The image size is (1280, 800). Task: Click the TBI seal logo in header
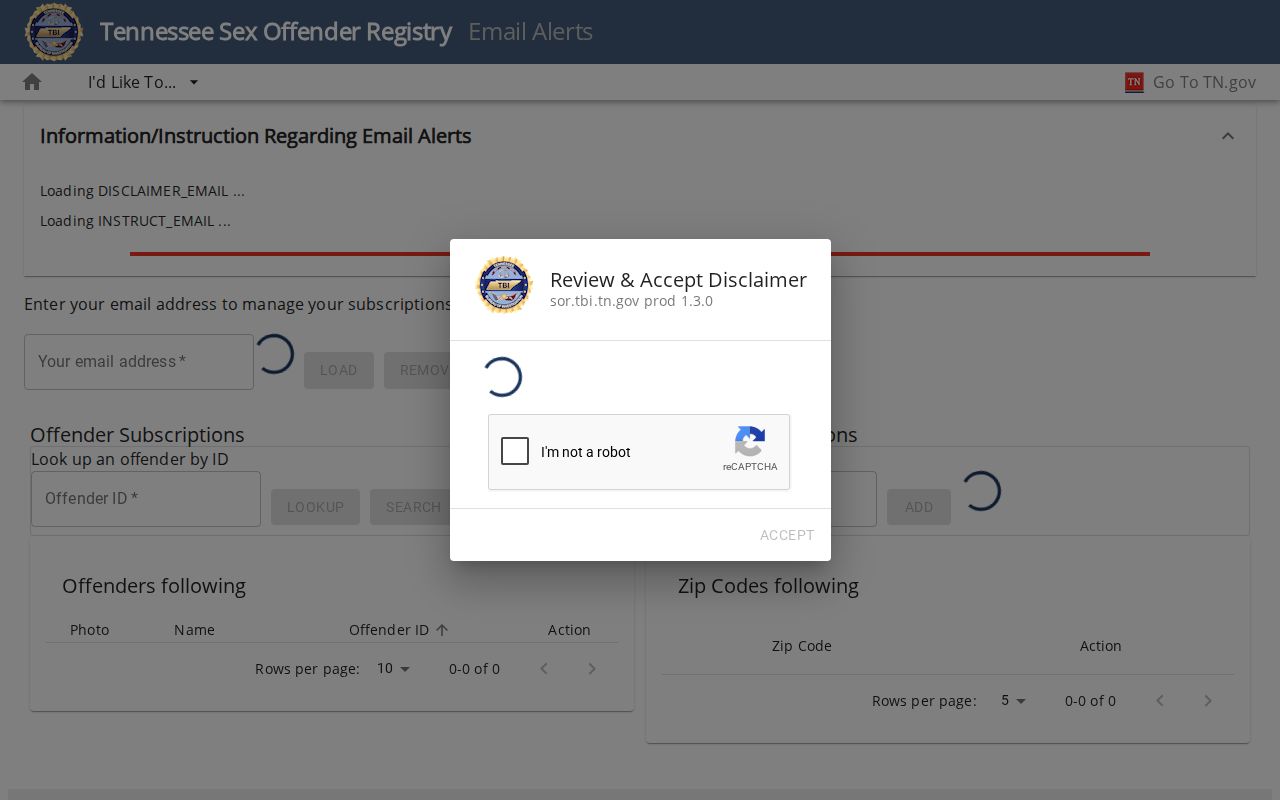(x=54, y=32)
